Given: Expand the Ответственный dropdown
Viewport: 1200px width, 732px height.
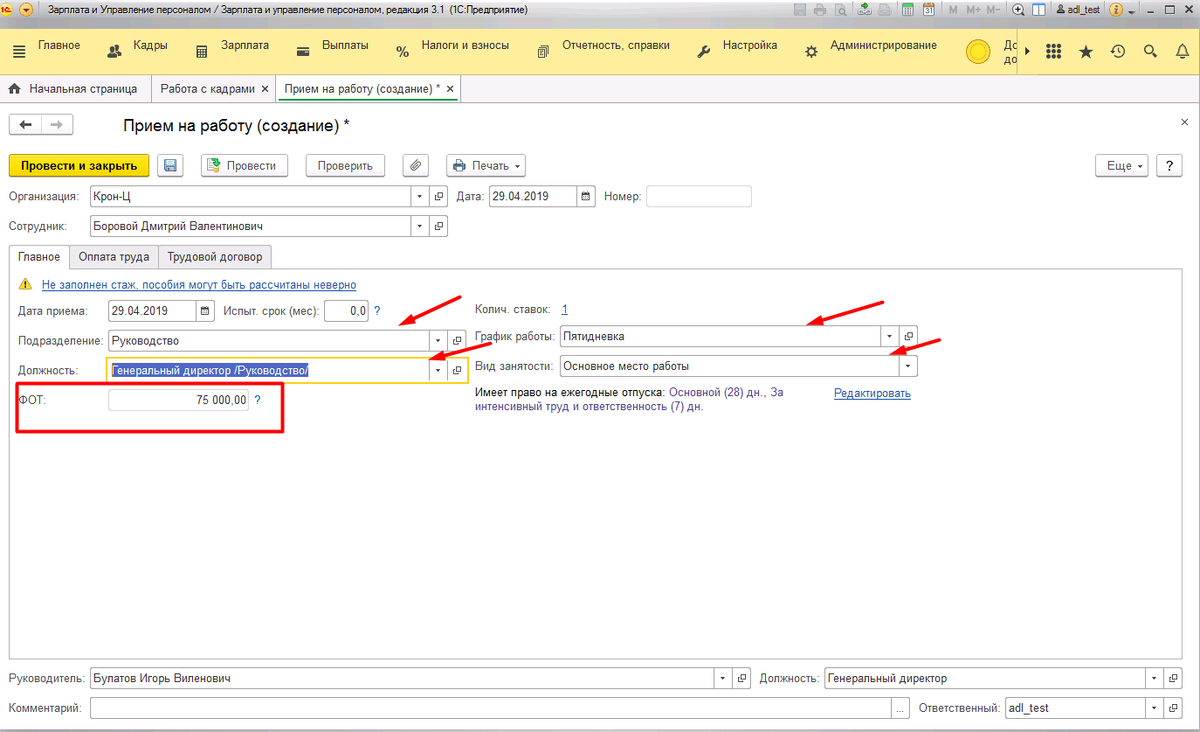Looking at the screenshot, I should [1156, 707].
